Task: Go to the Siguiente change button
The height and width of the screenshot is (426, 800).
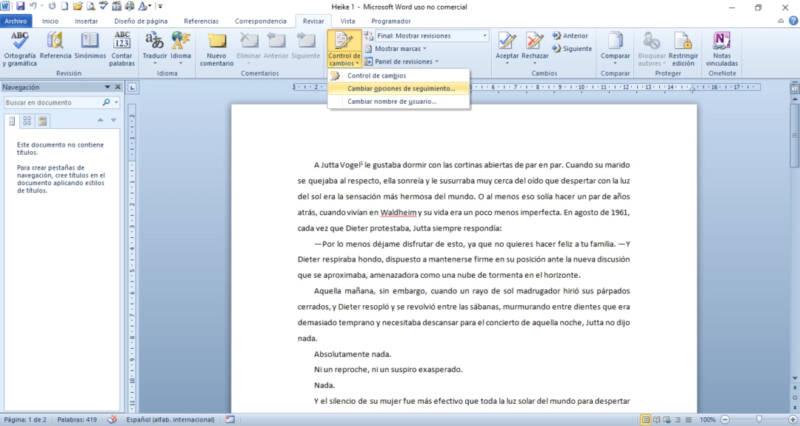Action: pyautogui.click(x=572, y=49)
